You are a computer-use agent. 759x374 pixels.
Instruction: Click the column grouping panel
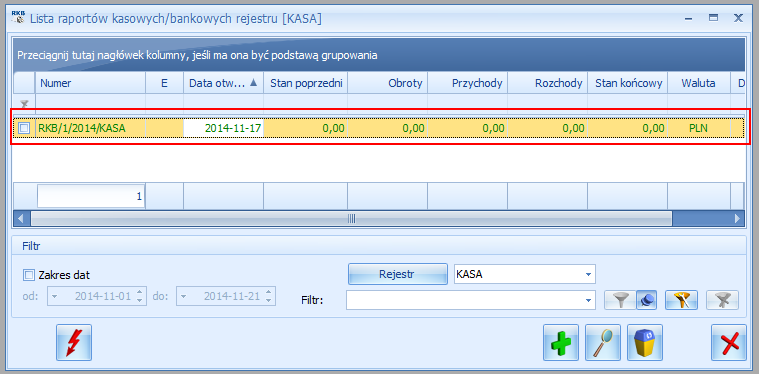(x=379, y=55)
